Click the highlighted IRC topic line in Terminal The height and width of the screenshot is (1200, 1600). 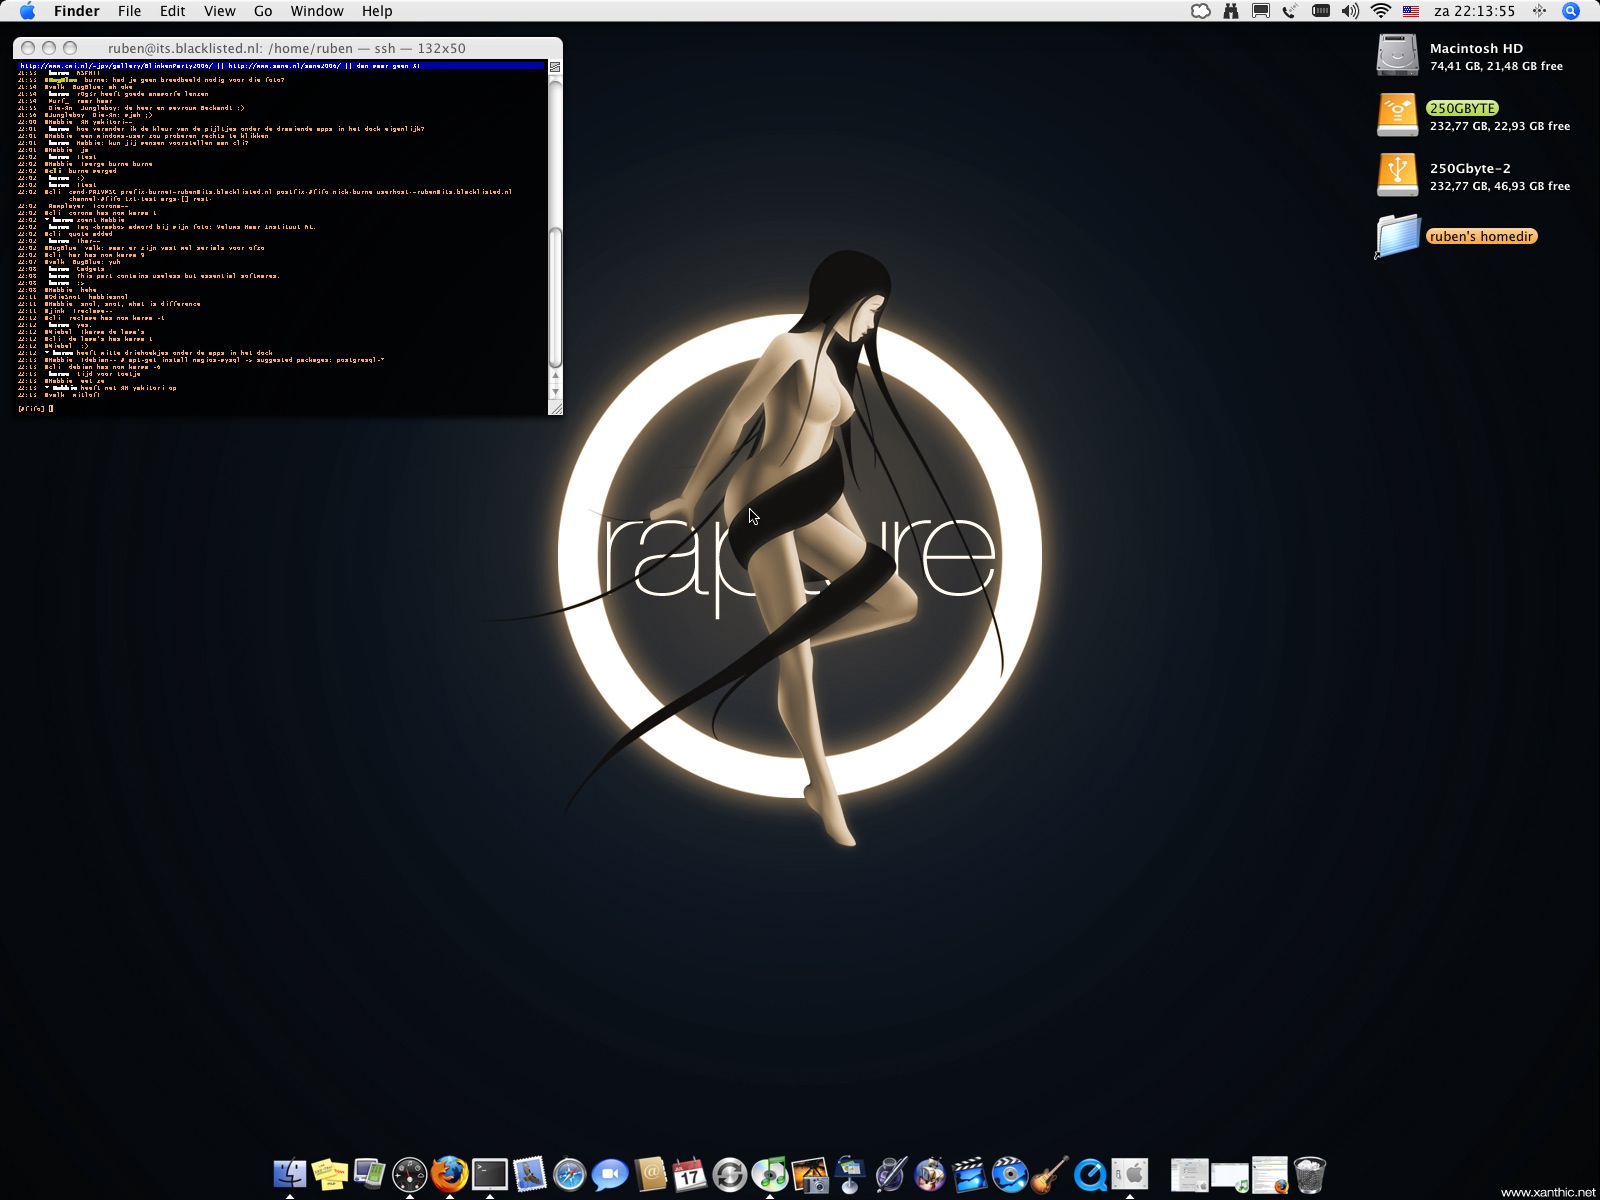pos(281,66)
